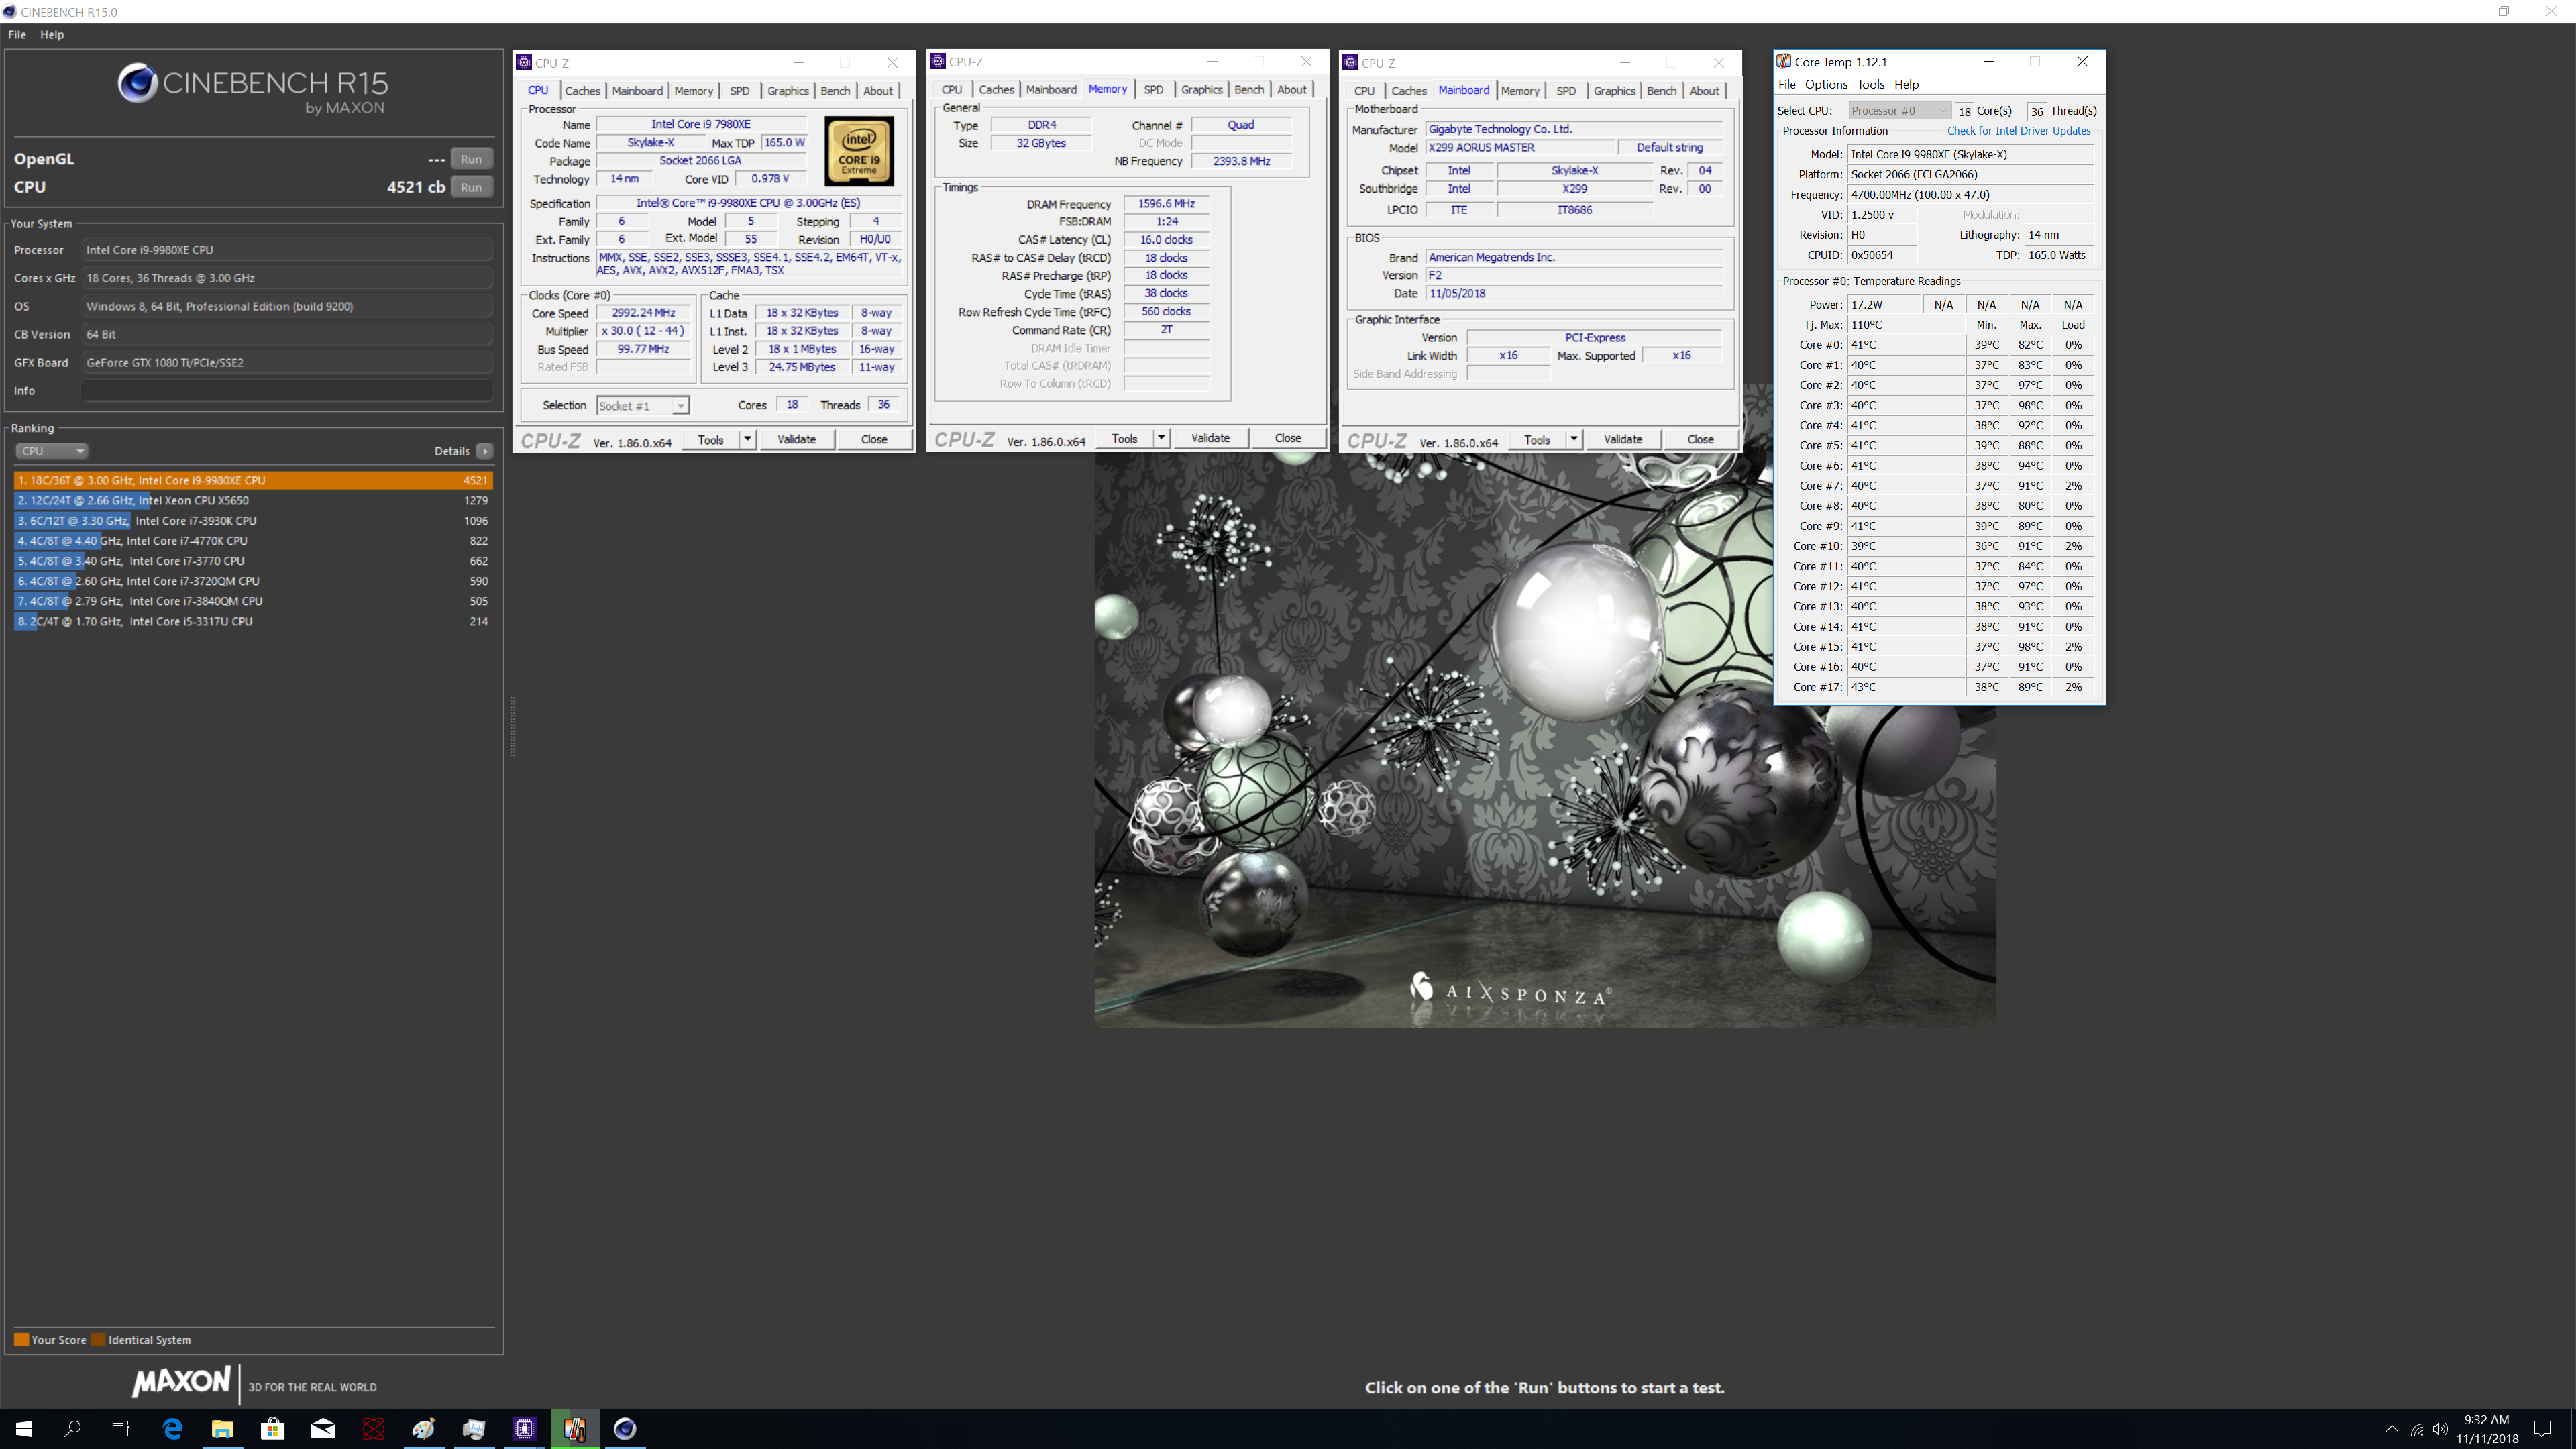Viewport: 2576px width, 1449px height.
Task: Open Socket #1 selection dropdown
Action: tap(643, 405)
